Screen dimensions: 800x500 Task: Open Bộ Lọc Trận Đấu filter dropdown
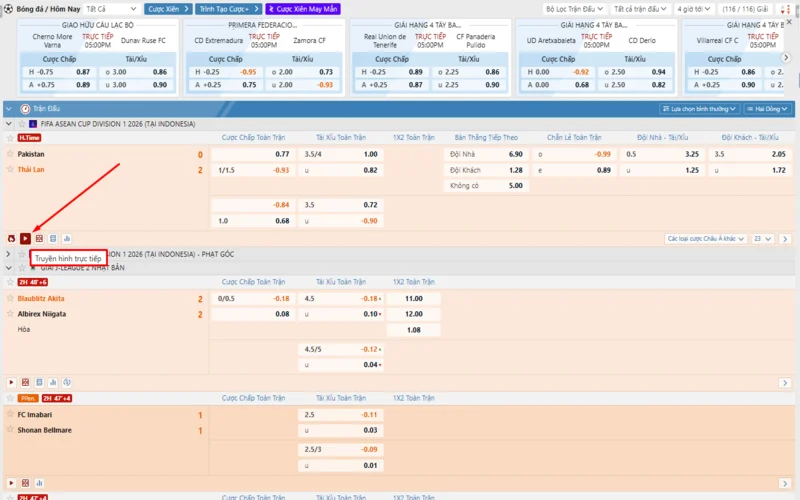click(574, 9)
